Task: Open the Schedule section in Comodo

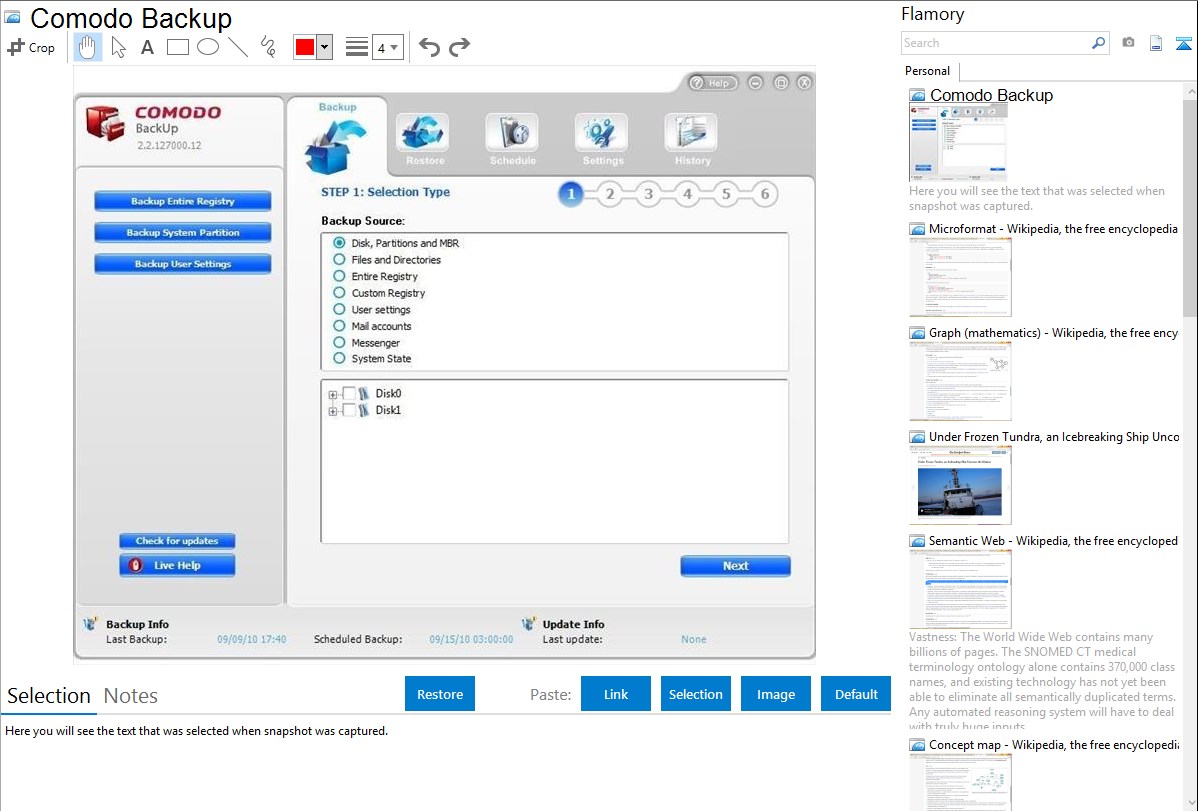Action: click(x=513, y=139)
